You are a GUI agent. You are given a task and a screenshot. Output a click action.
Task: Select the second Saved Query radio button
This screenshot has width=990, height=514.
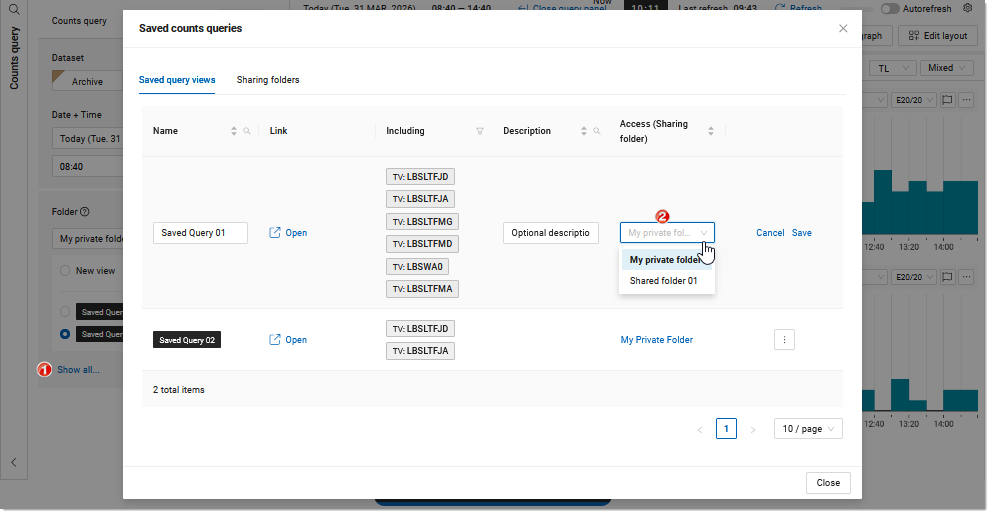coord(65,333)
